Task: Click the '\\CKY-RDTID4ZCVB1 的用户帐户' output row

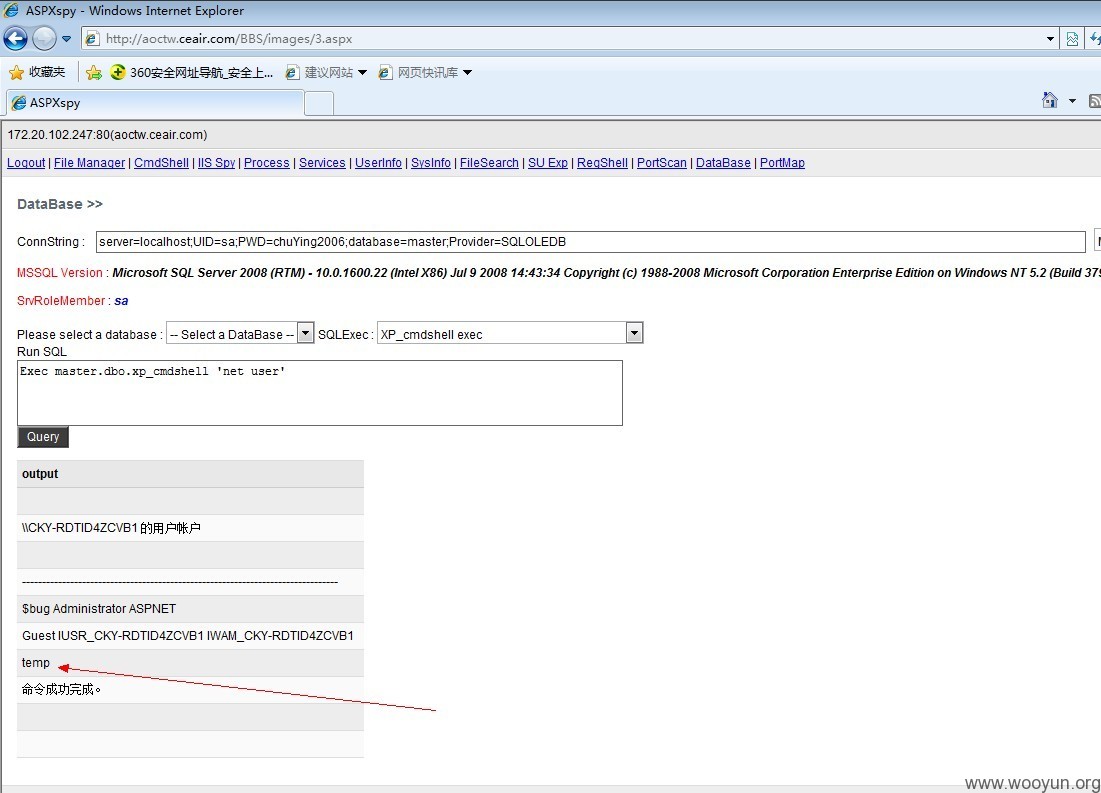Action: (x=190, y=528)
